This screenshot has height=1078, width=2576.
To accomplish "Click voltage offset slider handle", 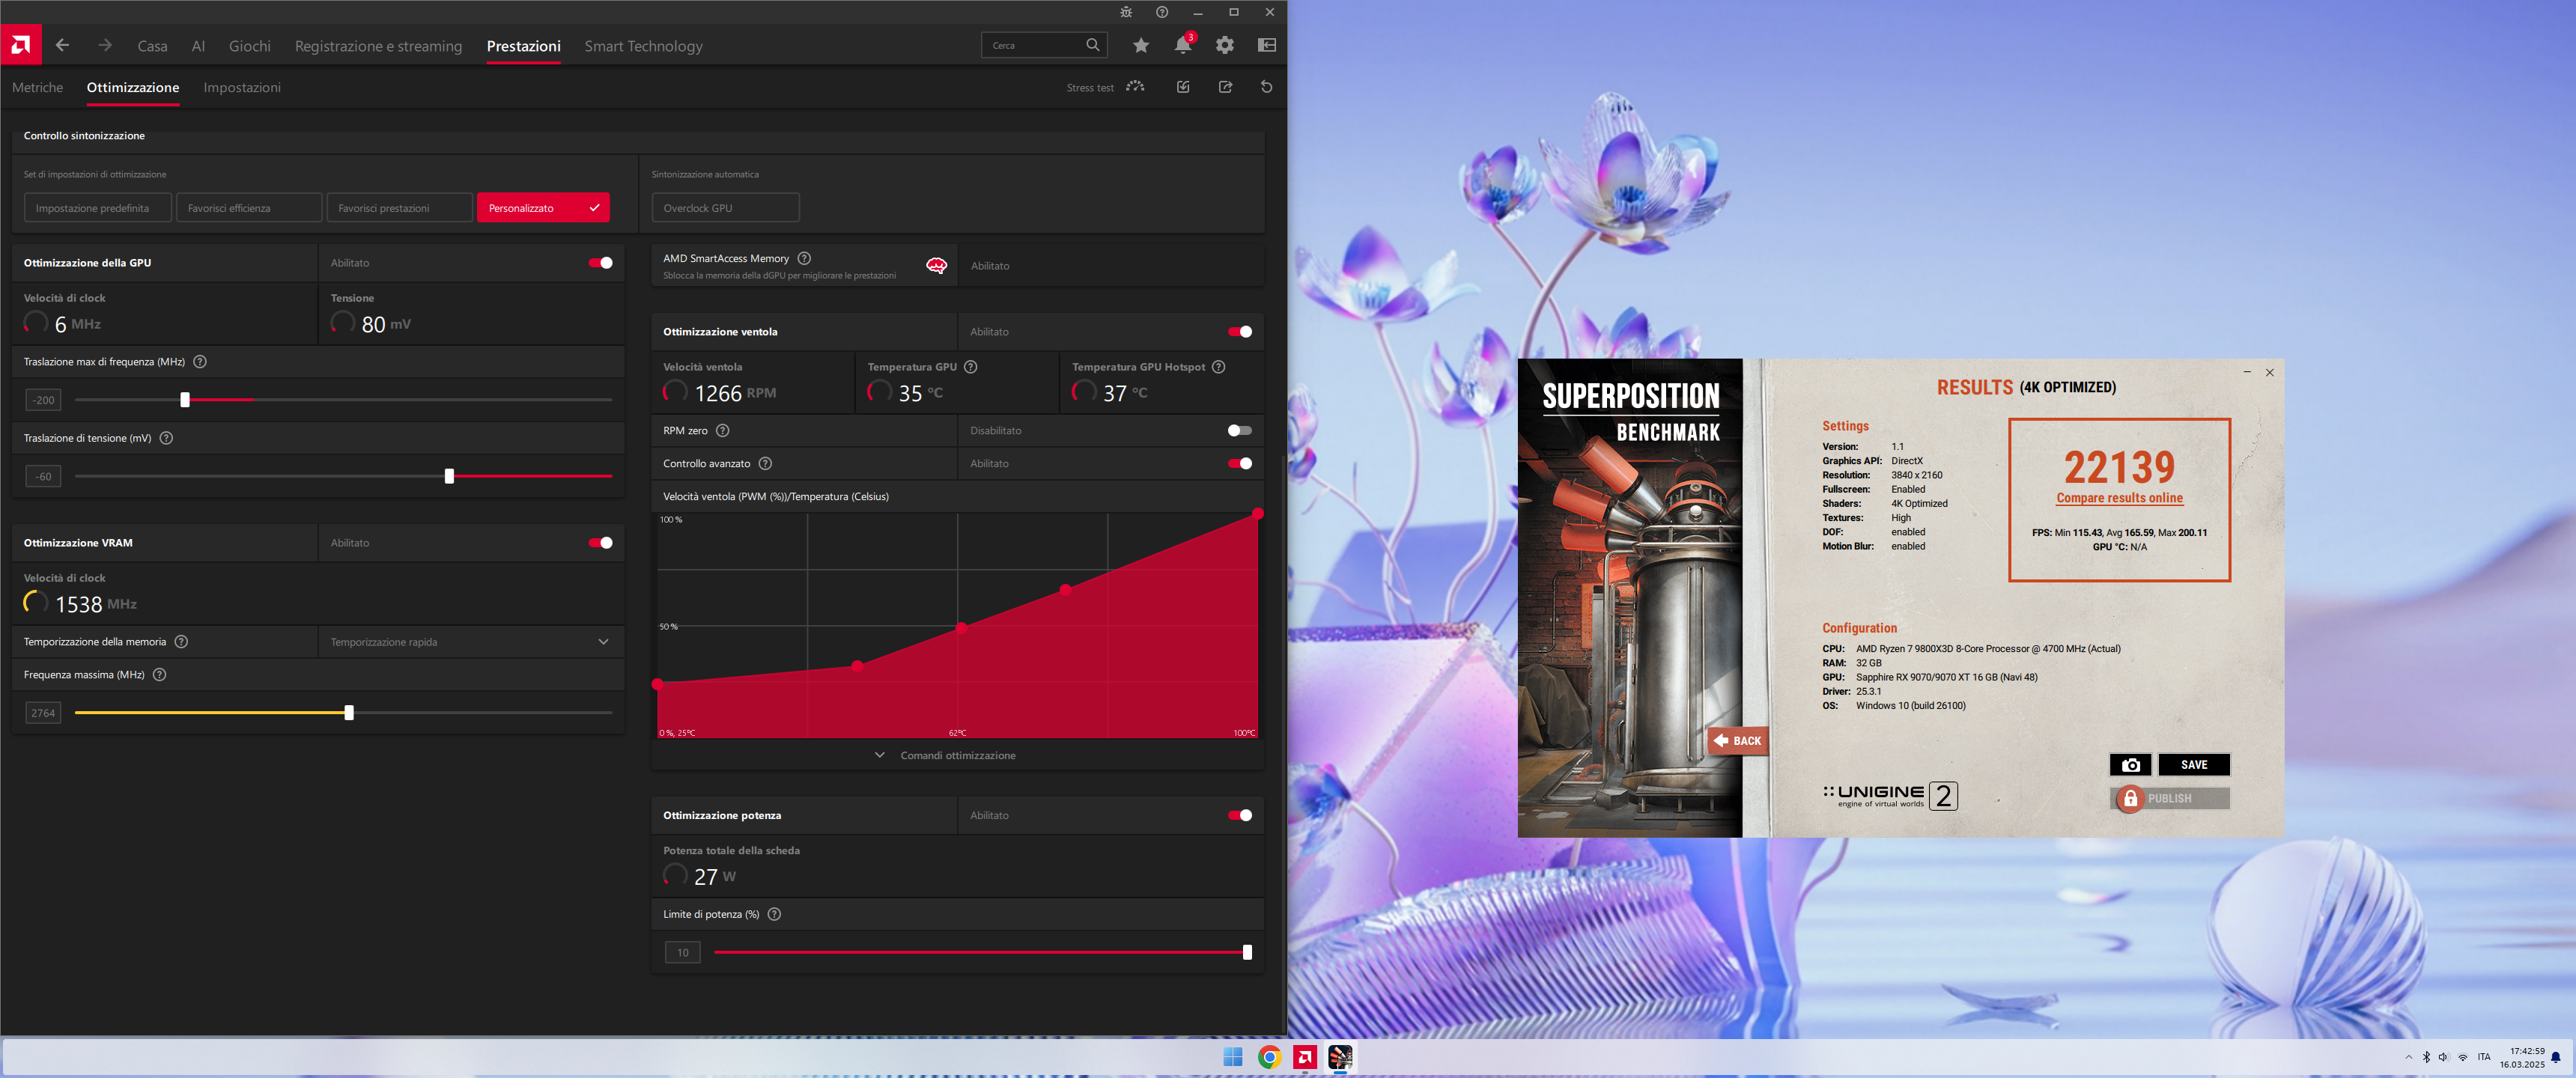I will (x=450, y=476).
